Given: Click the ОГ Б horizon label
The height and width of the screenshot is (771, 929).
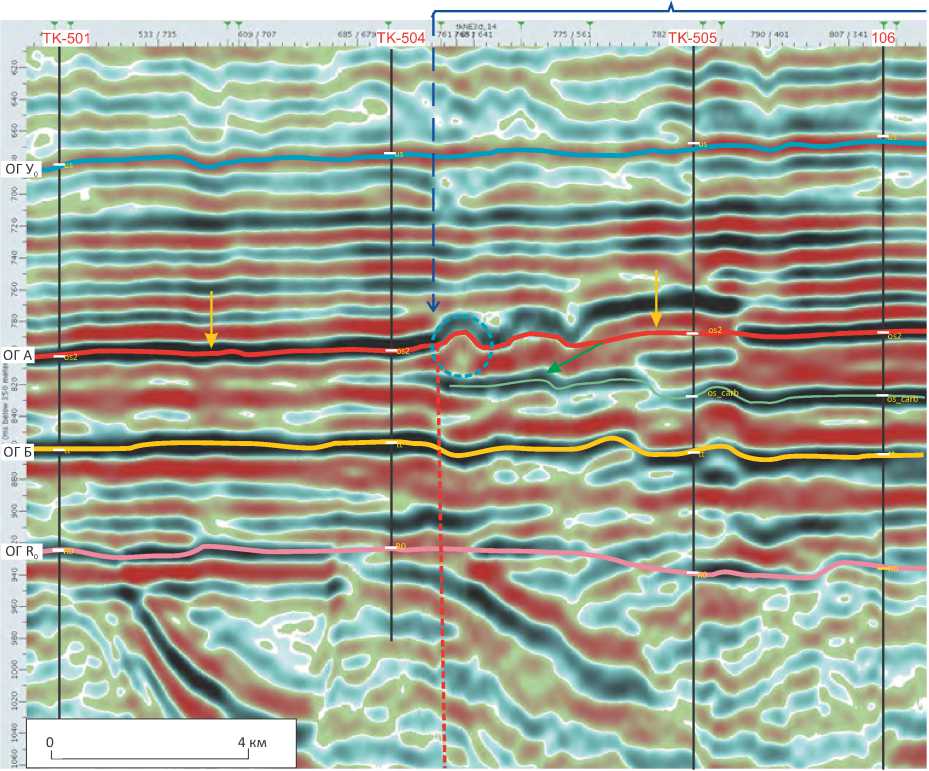Looking at the screenshot, I should pyautogui.click(x=18, y=452).
